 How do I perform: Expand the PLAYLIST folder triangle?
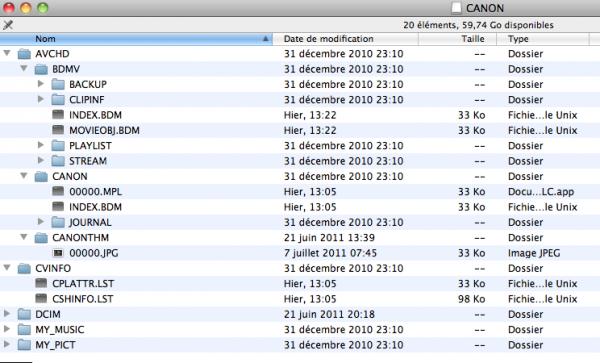coord(41,145)
